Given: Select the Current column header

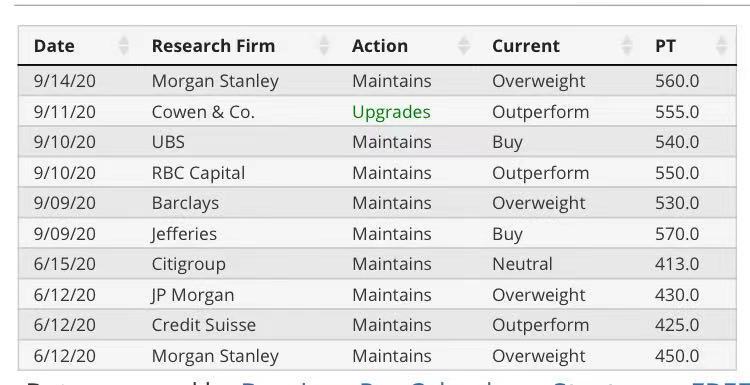Looking at the screenshot, I should pyautogui.click(x=526, y=46).
